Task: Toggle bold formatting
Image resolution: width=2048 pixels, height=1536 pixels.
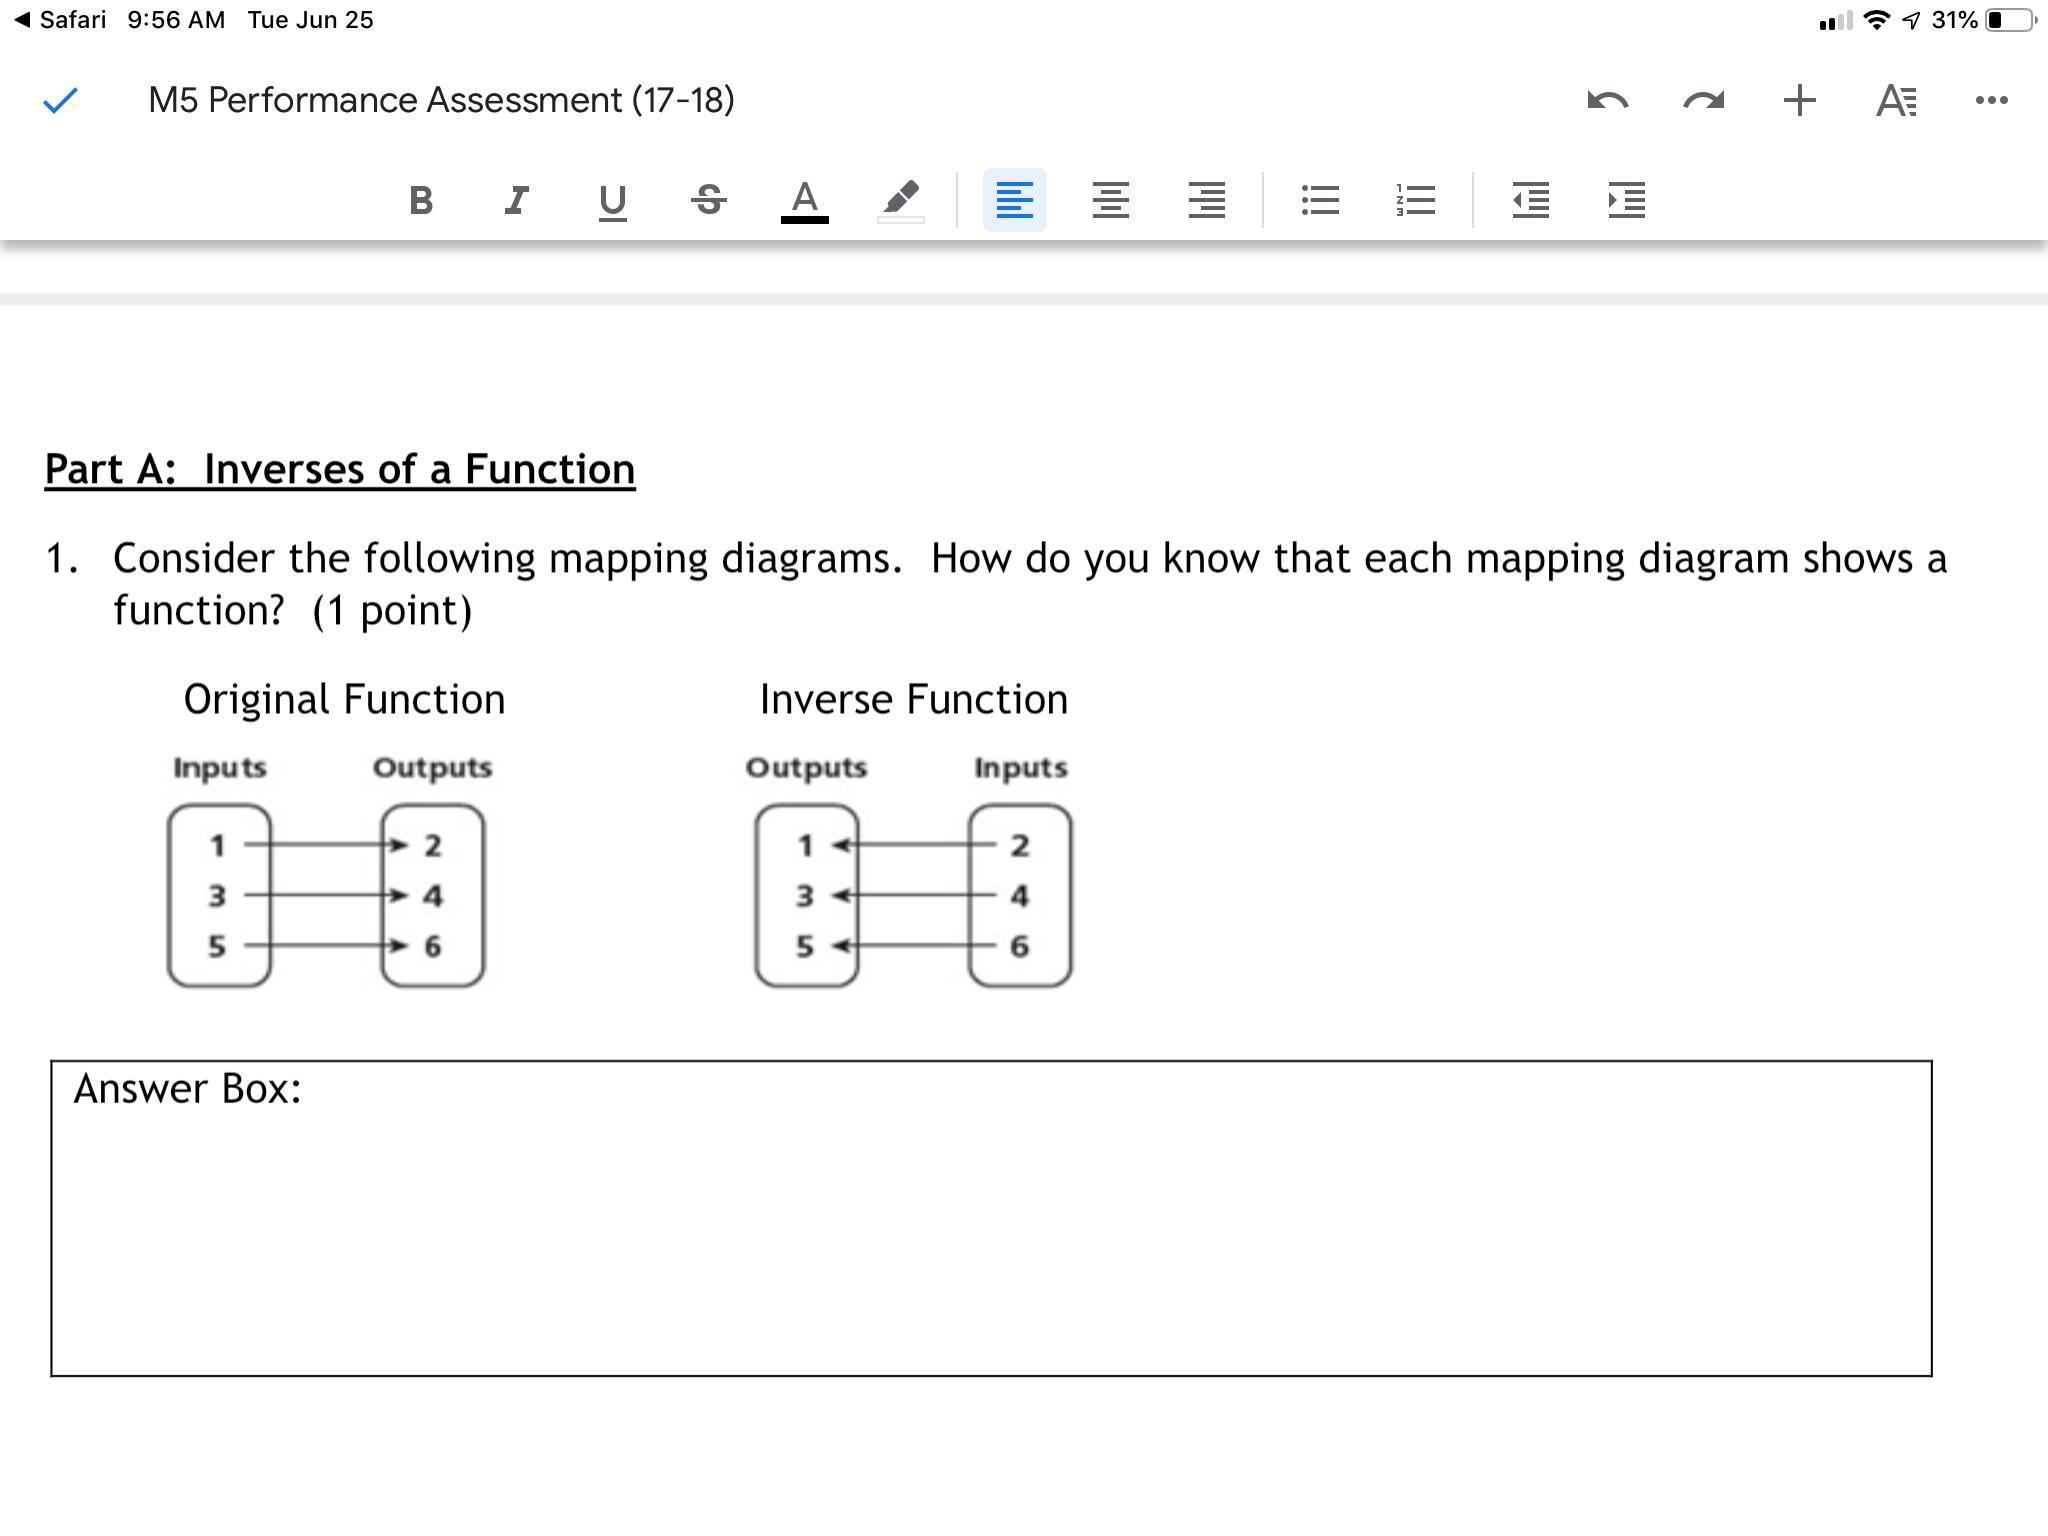Action: [x=421, y=200]
